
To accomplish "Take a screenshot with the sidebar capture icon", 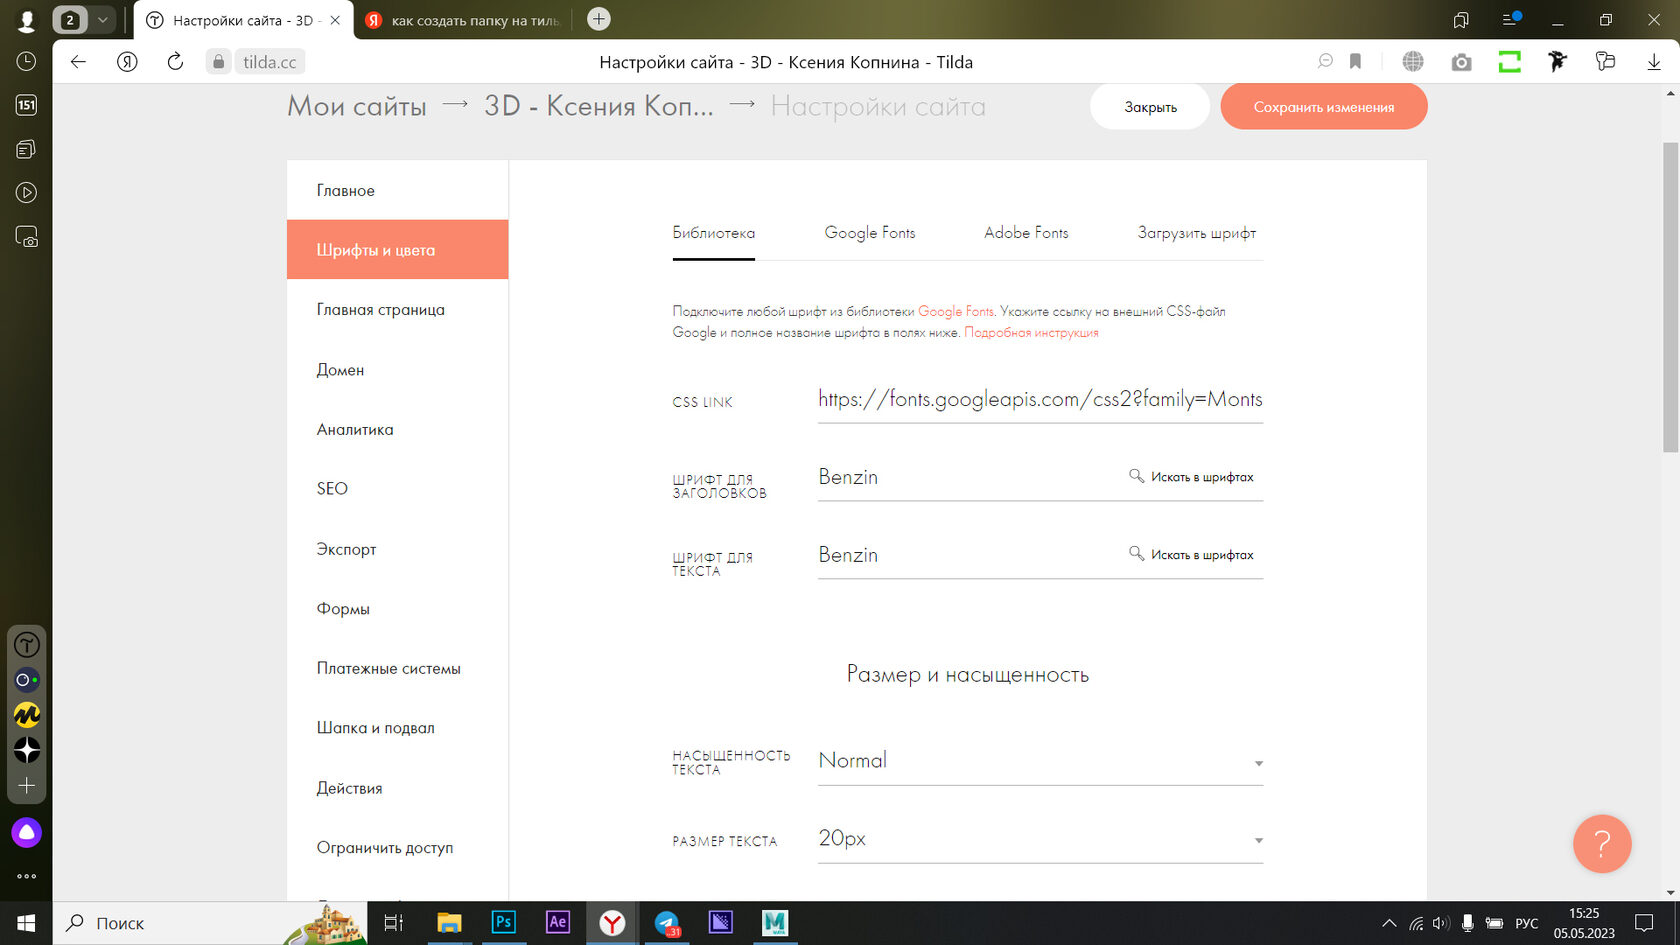I will coord(26,237).
